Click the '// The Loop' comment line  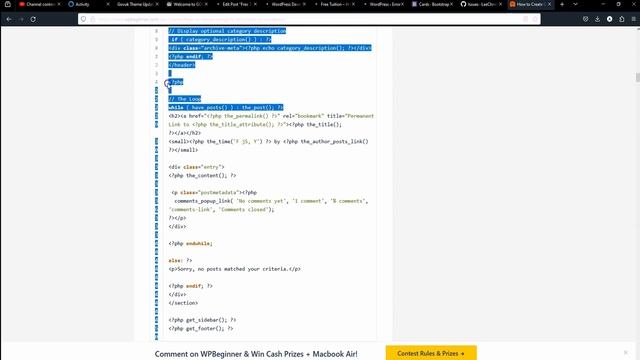(x=184, y=99)
